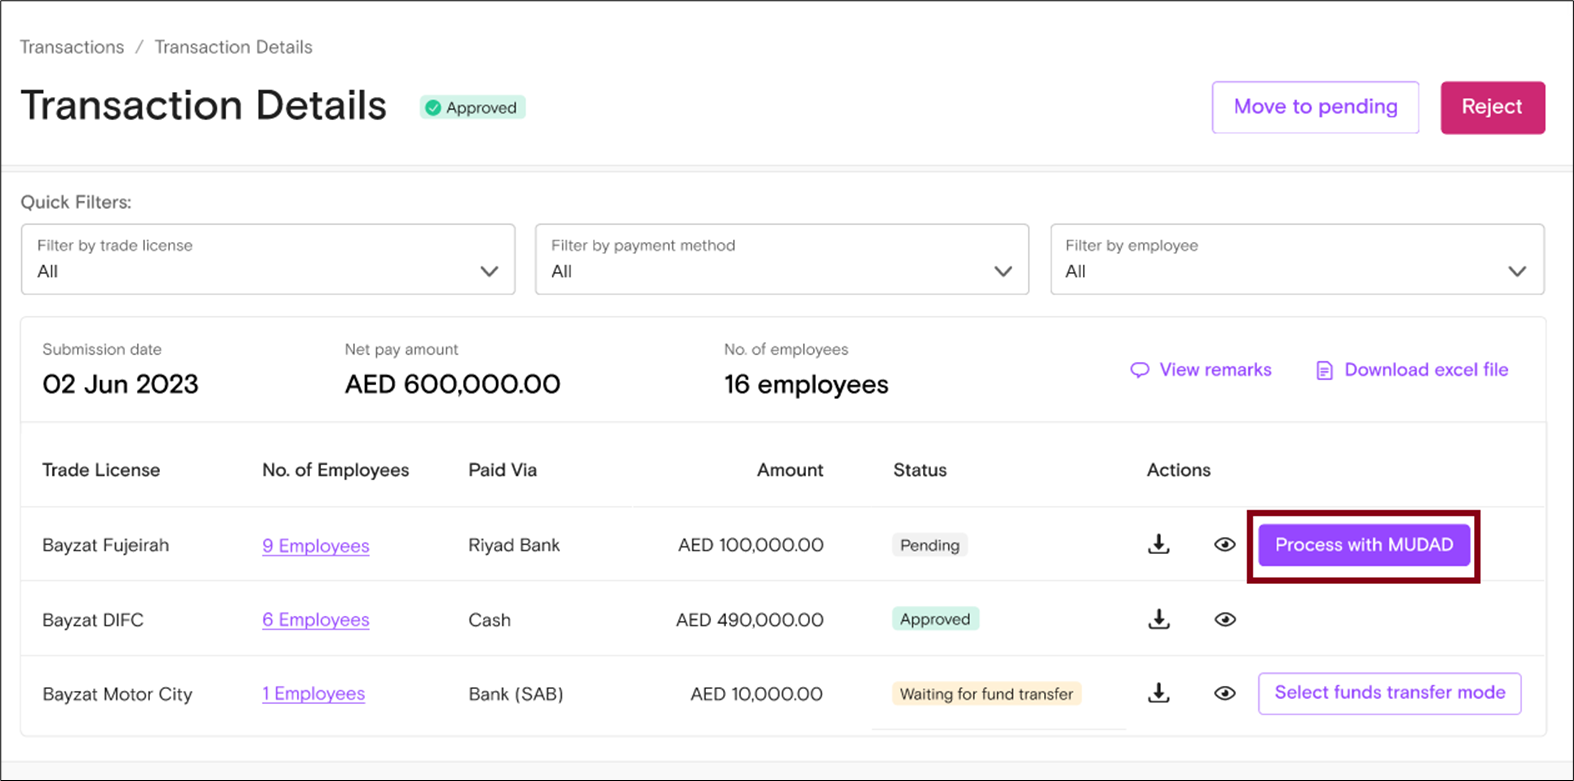
Task: Click the Quick Filters label
Action: [x=76, y=202]
